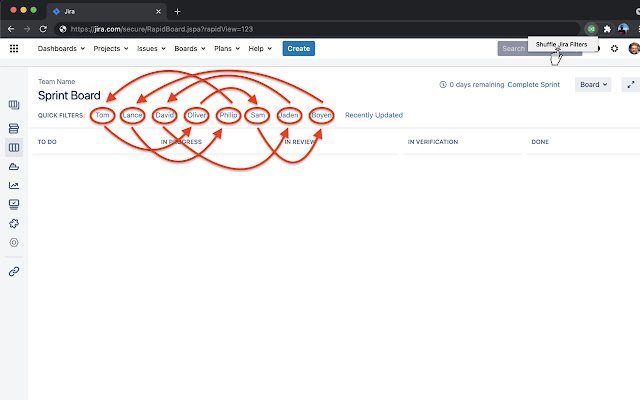Click the browser profile avatar
Viewport: 640px width, 400px height.
(x=623, y=29)
